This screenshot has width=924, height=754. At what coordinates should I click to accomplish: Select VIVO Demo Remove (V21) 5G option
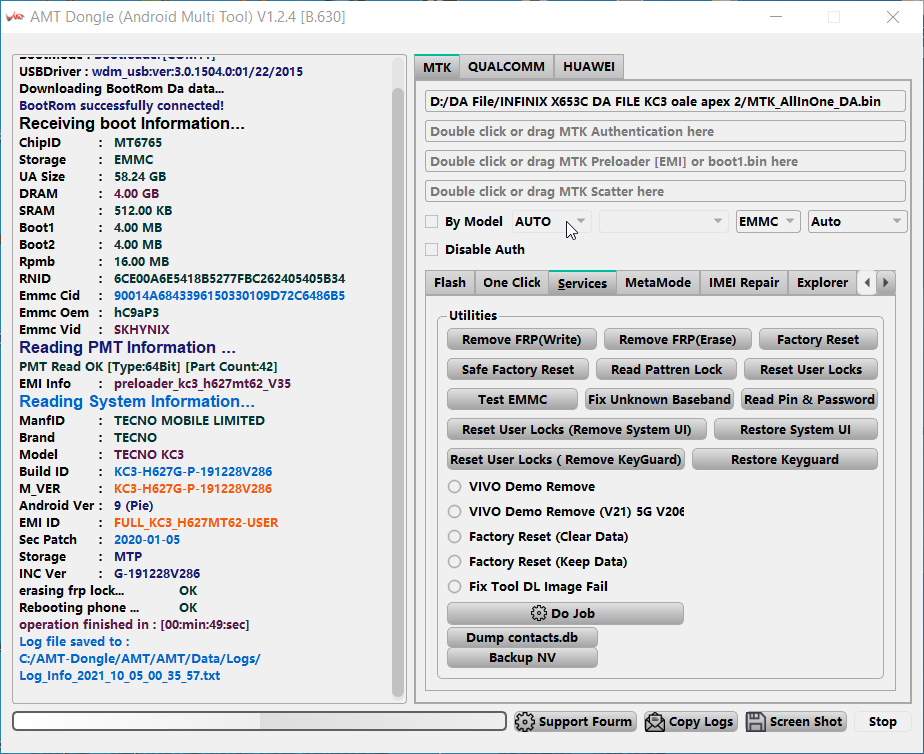tap(454, 511)
